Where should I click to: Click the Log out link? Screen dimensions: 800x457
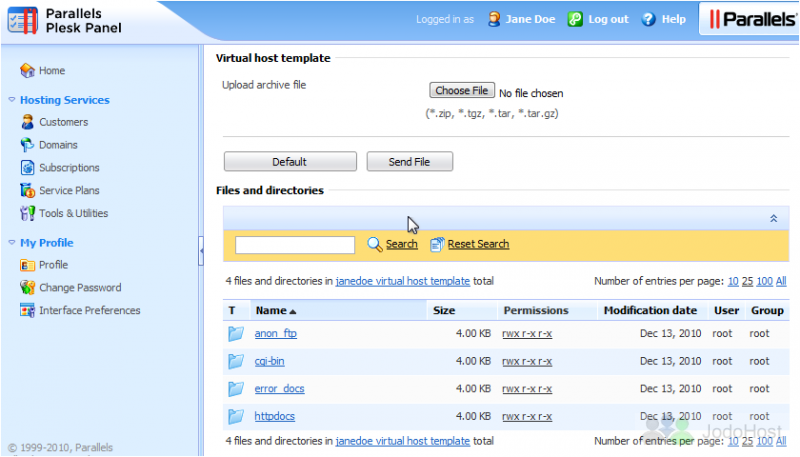[x=608, y=19]
